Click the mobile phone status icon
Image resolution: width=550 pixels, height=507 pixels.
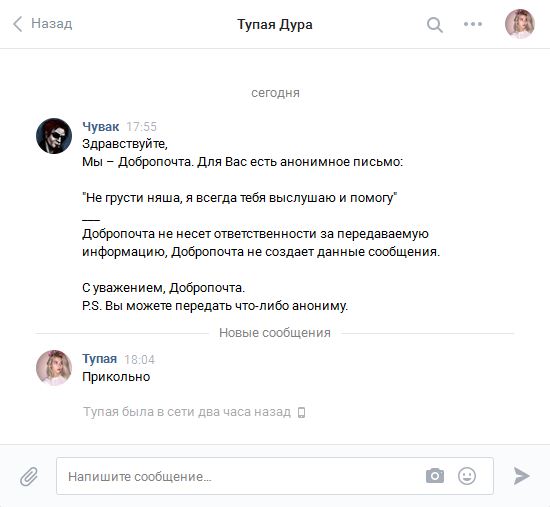301,412
